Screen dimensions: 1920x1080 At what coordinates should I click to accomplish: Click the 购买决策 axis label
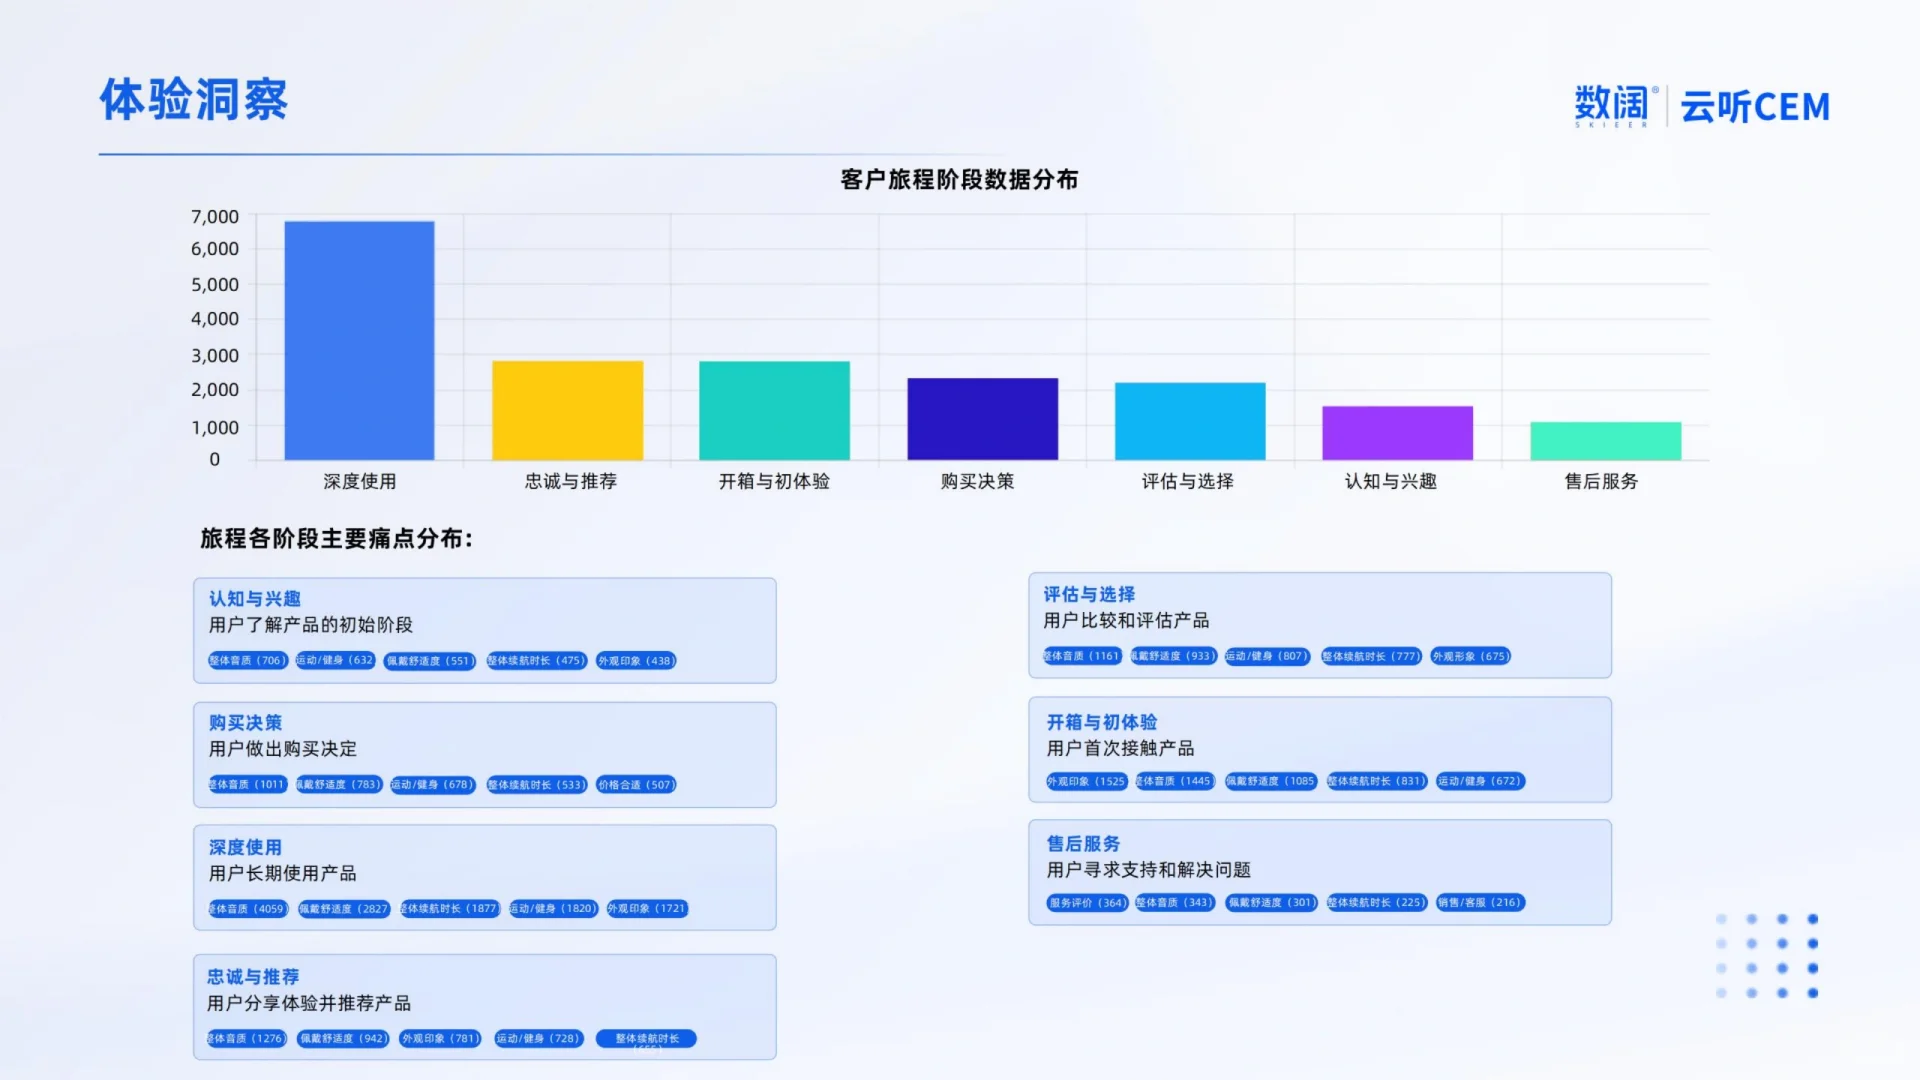980,481
